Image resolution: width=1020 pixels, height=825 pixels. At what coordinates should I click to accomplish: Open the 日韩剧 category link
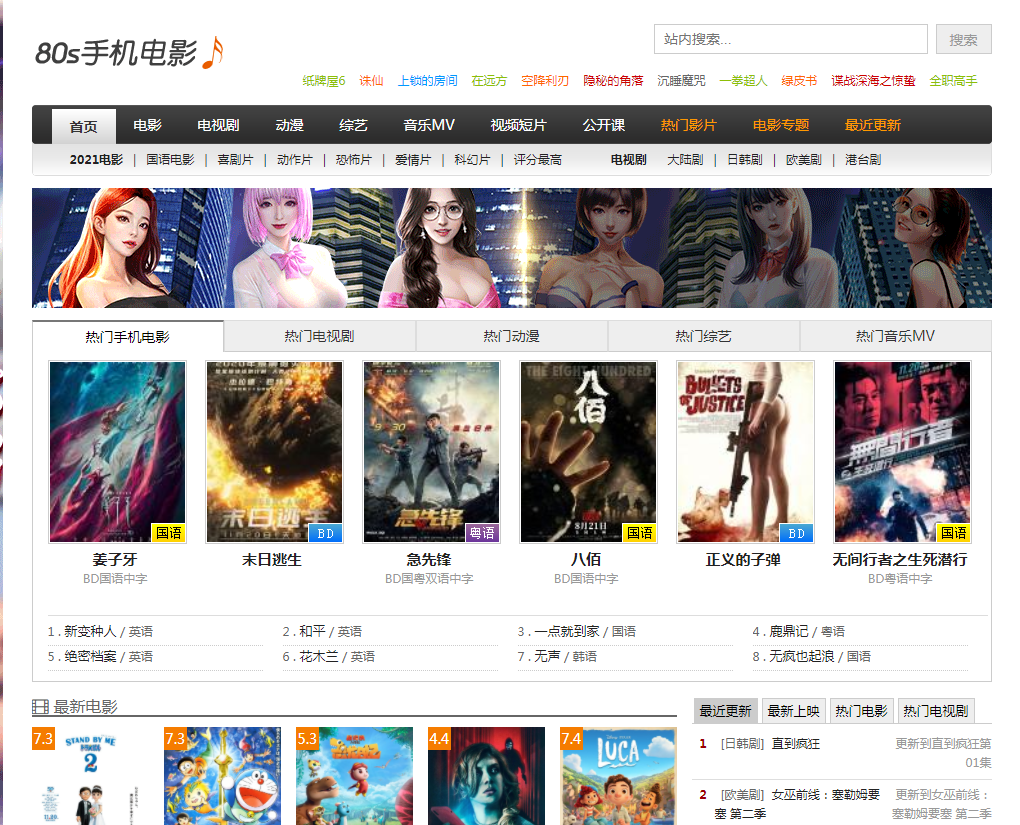pos(744,160)
